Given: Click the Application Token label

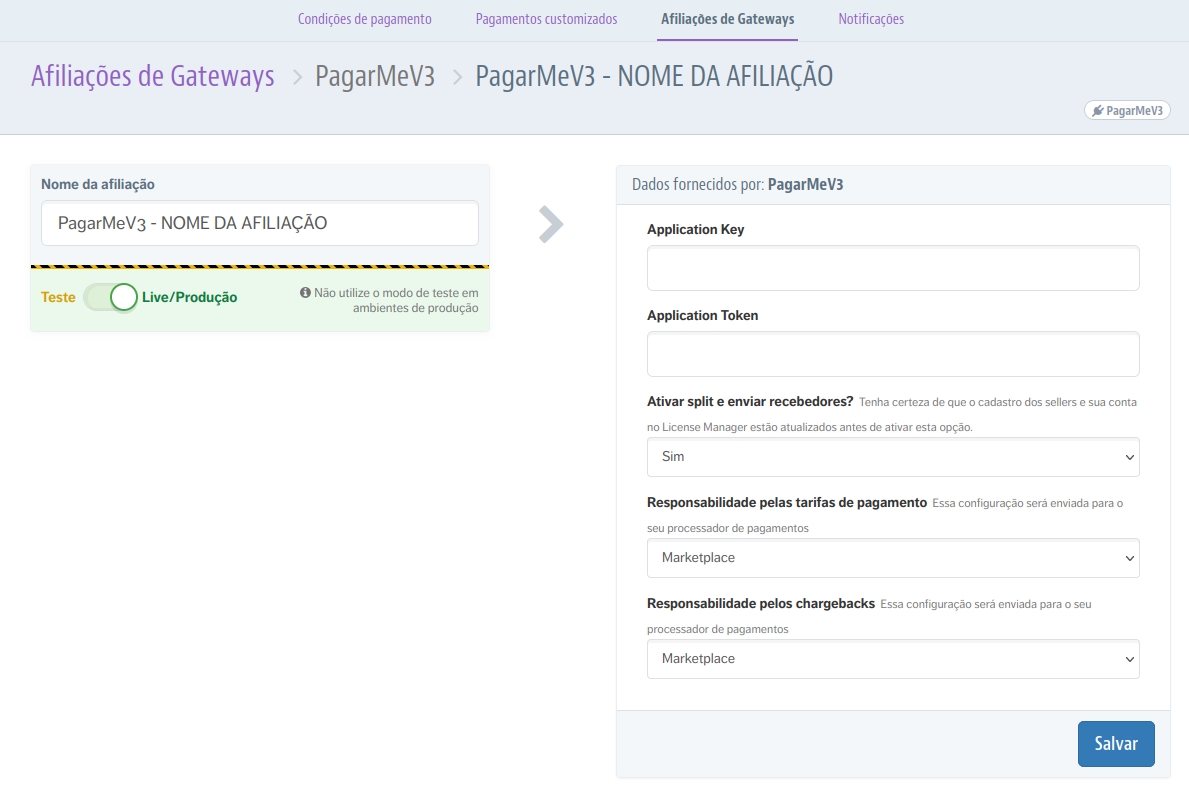Looking at the screenshot, I should click(x=702, y=315).
